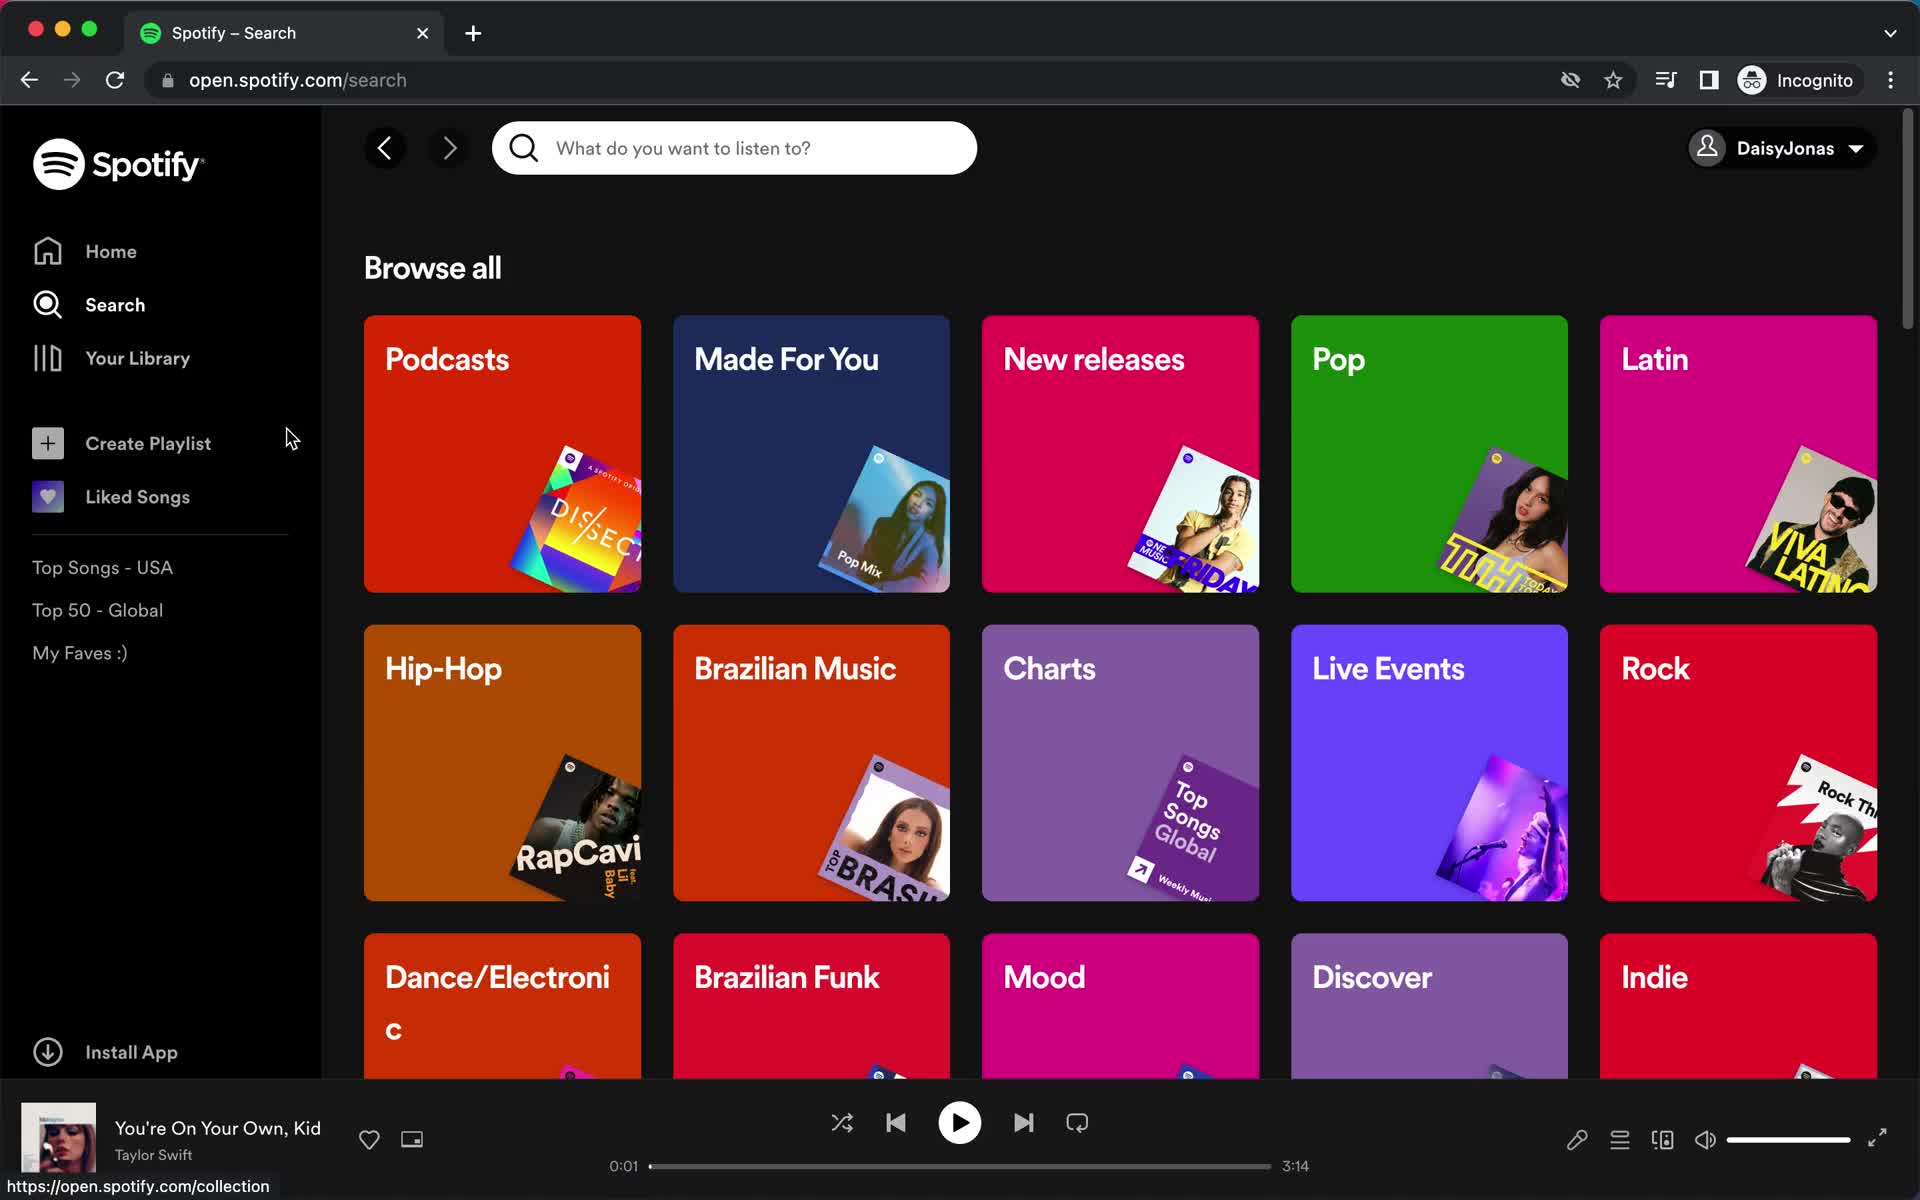
Task: Skip to next track
Action: [x=1023, y=1123]
